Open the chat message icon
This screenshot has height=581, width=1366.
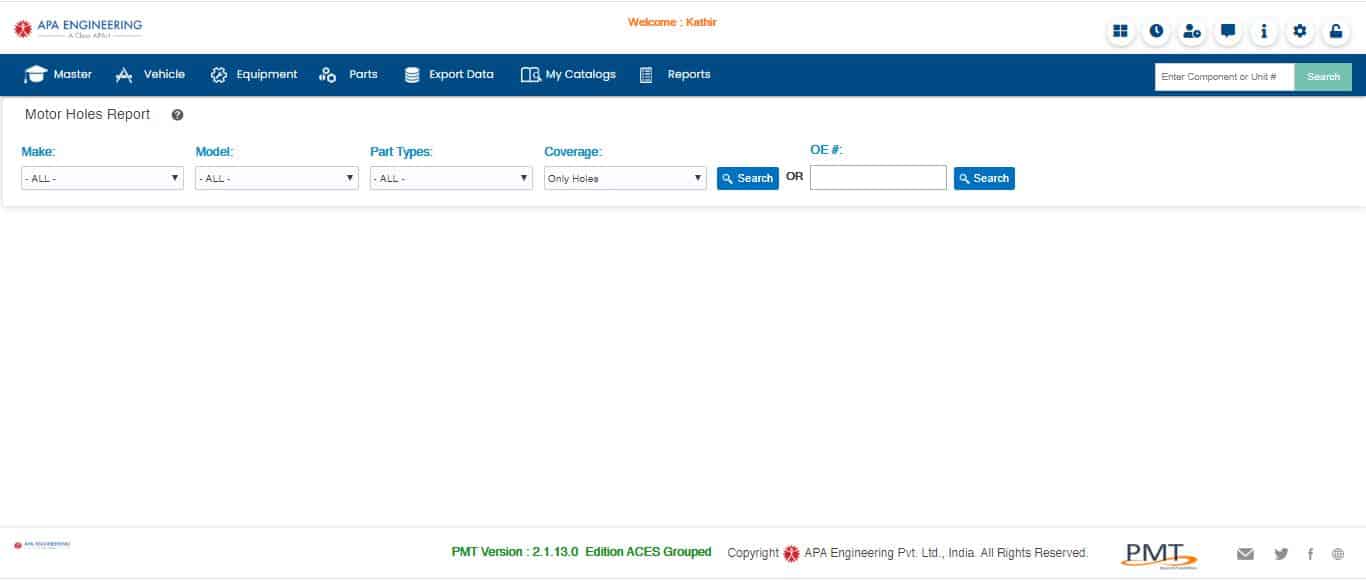pyautogui.click(x=1228, y=31)
